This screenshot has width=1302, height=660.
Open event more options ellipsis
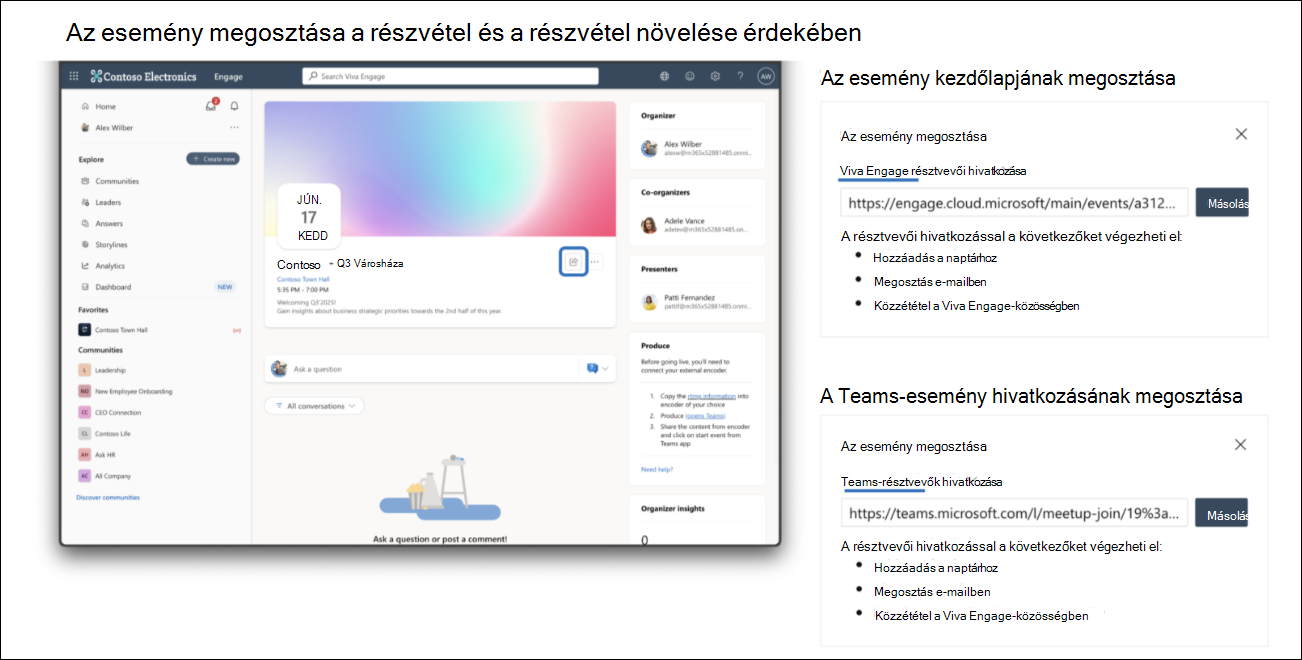click(596, 262)
